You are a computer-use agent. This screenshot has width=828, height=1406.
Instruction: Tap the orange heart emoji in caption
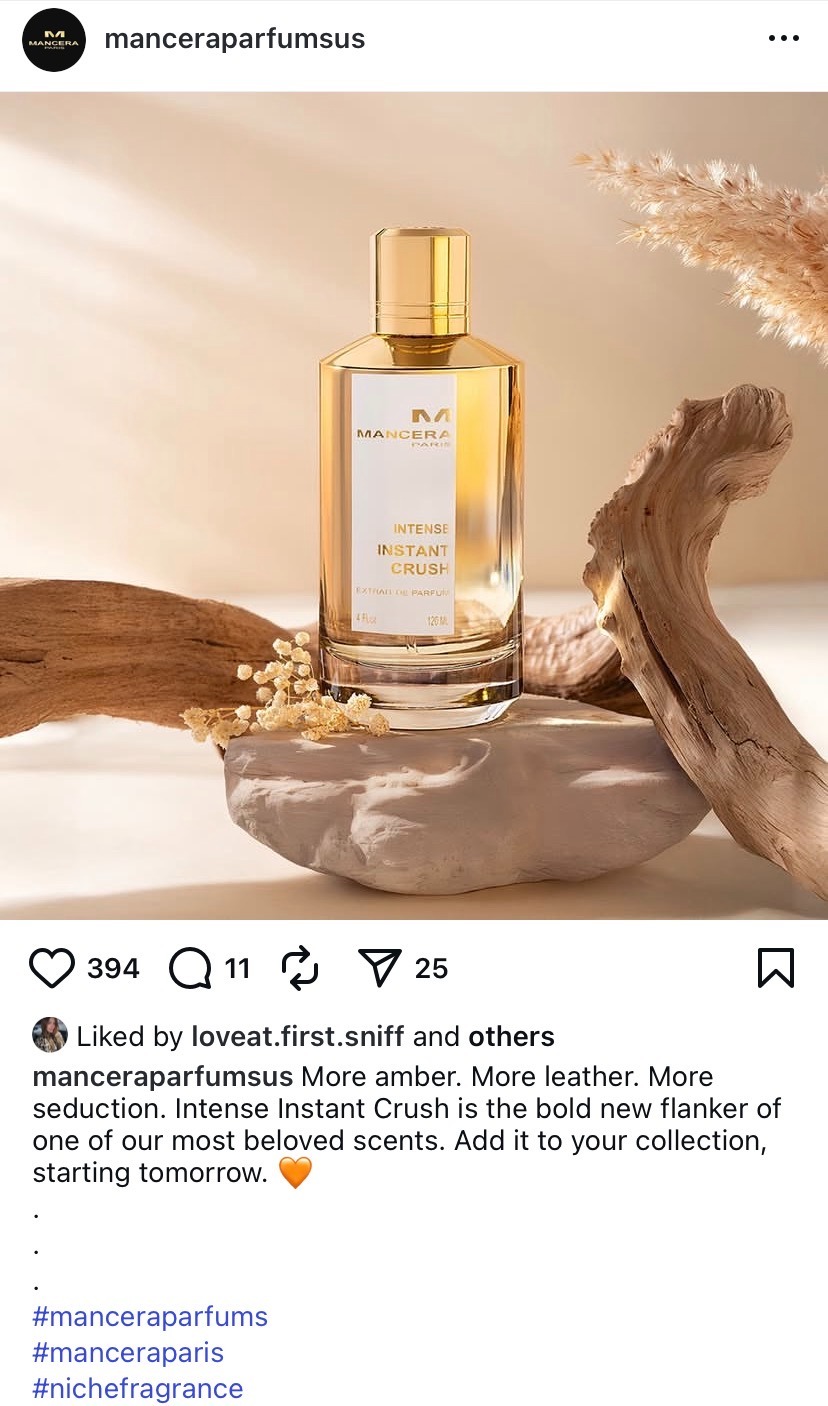295,1172
